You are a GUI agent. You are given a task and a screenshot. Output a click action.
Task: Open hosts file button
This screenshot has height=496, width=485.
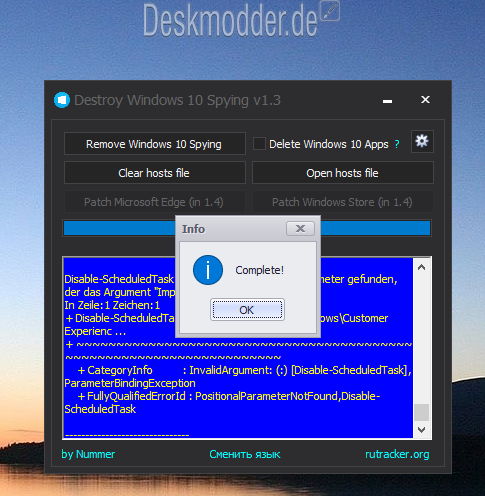click(343, 173)
